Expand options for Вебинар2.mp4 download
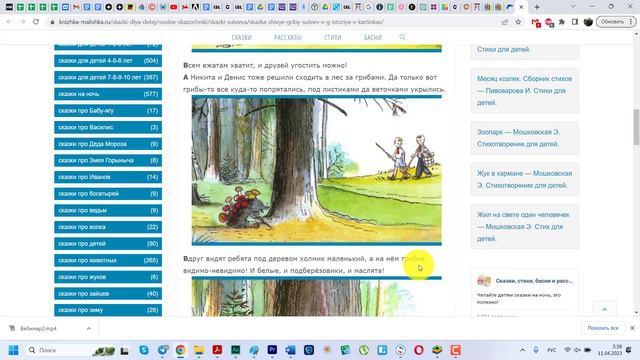640x360 pixels. point(89,328)
